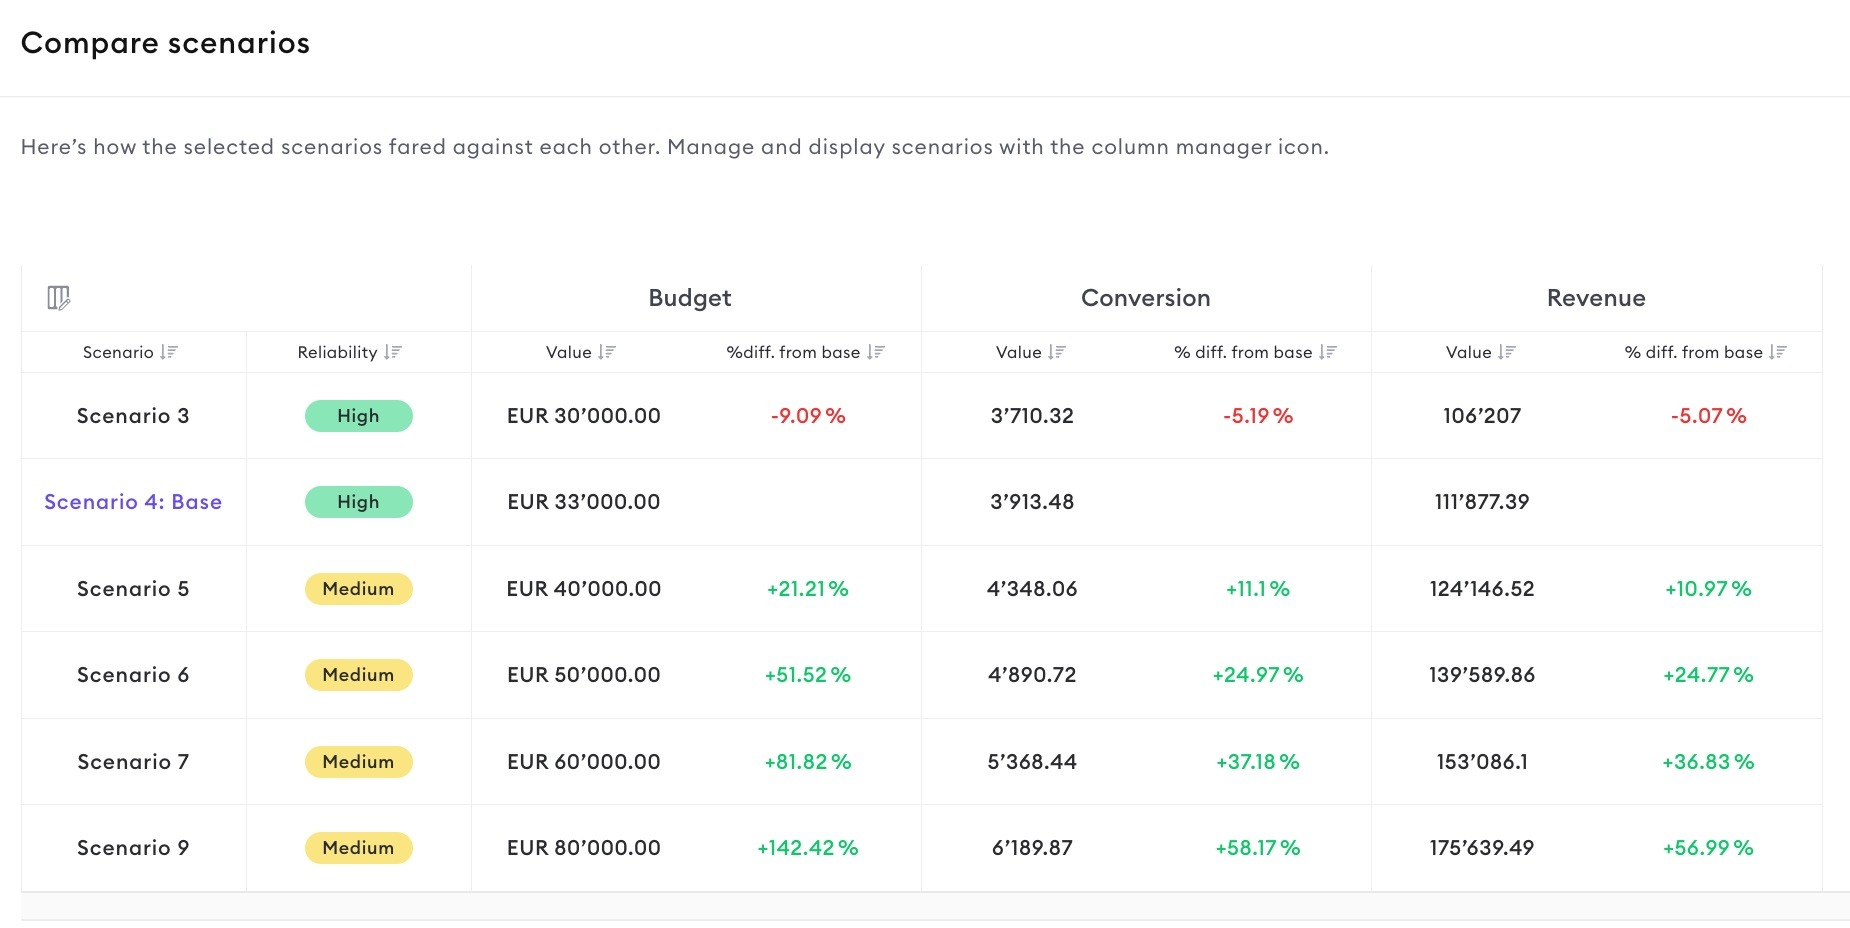Select the Scenario 9 row label
Screen dimensions: 1850x928
133,848
